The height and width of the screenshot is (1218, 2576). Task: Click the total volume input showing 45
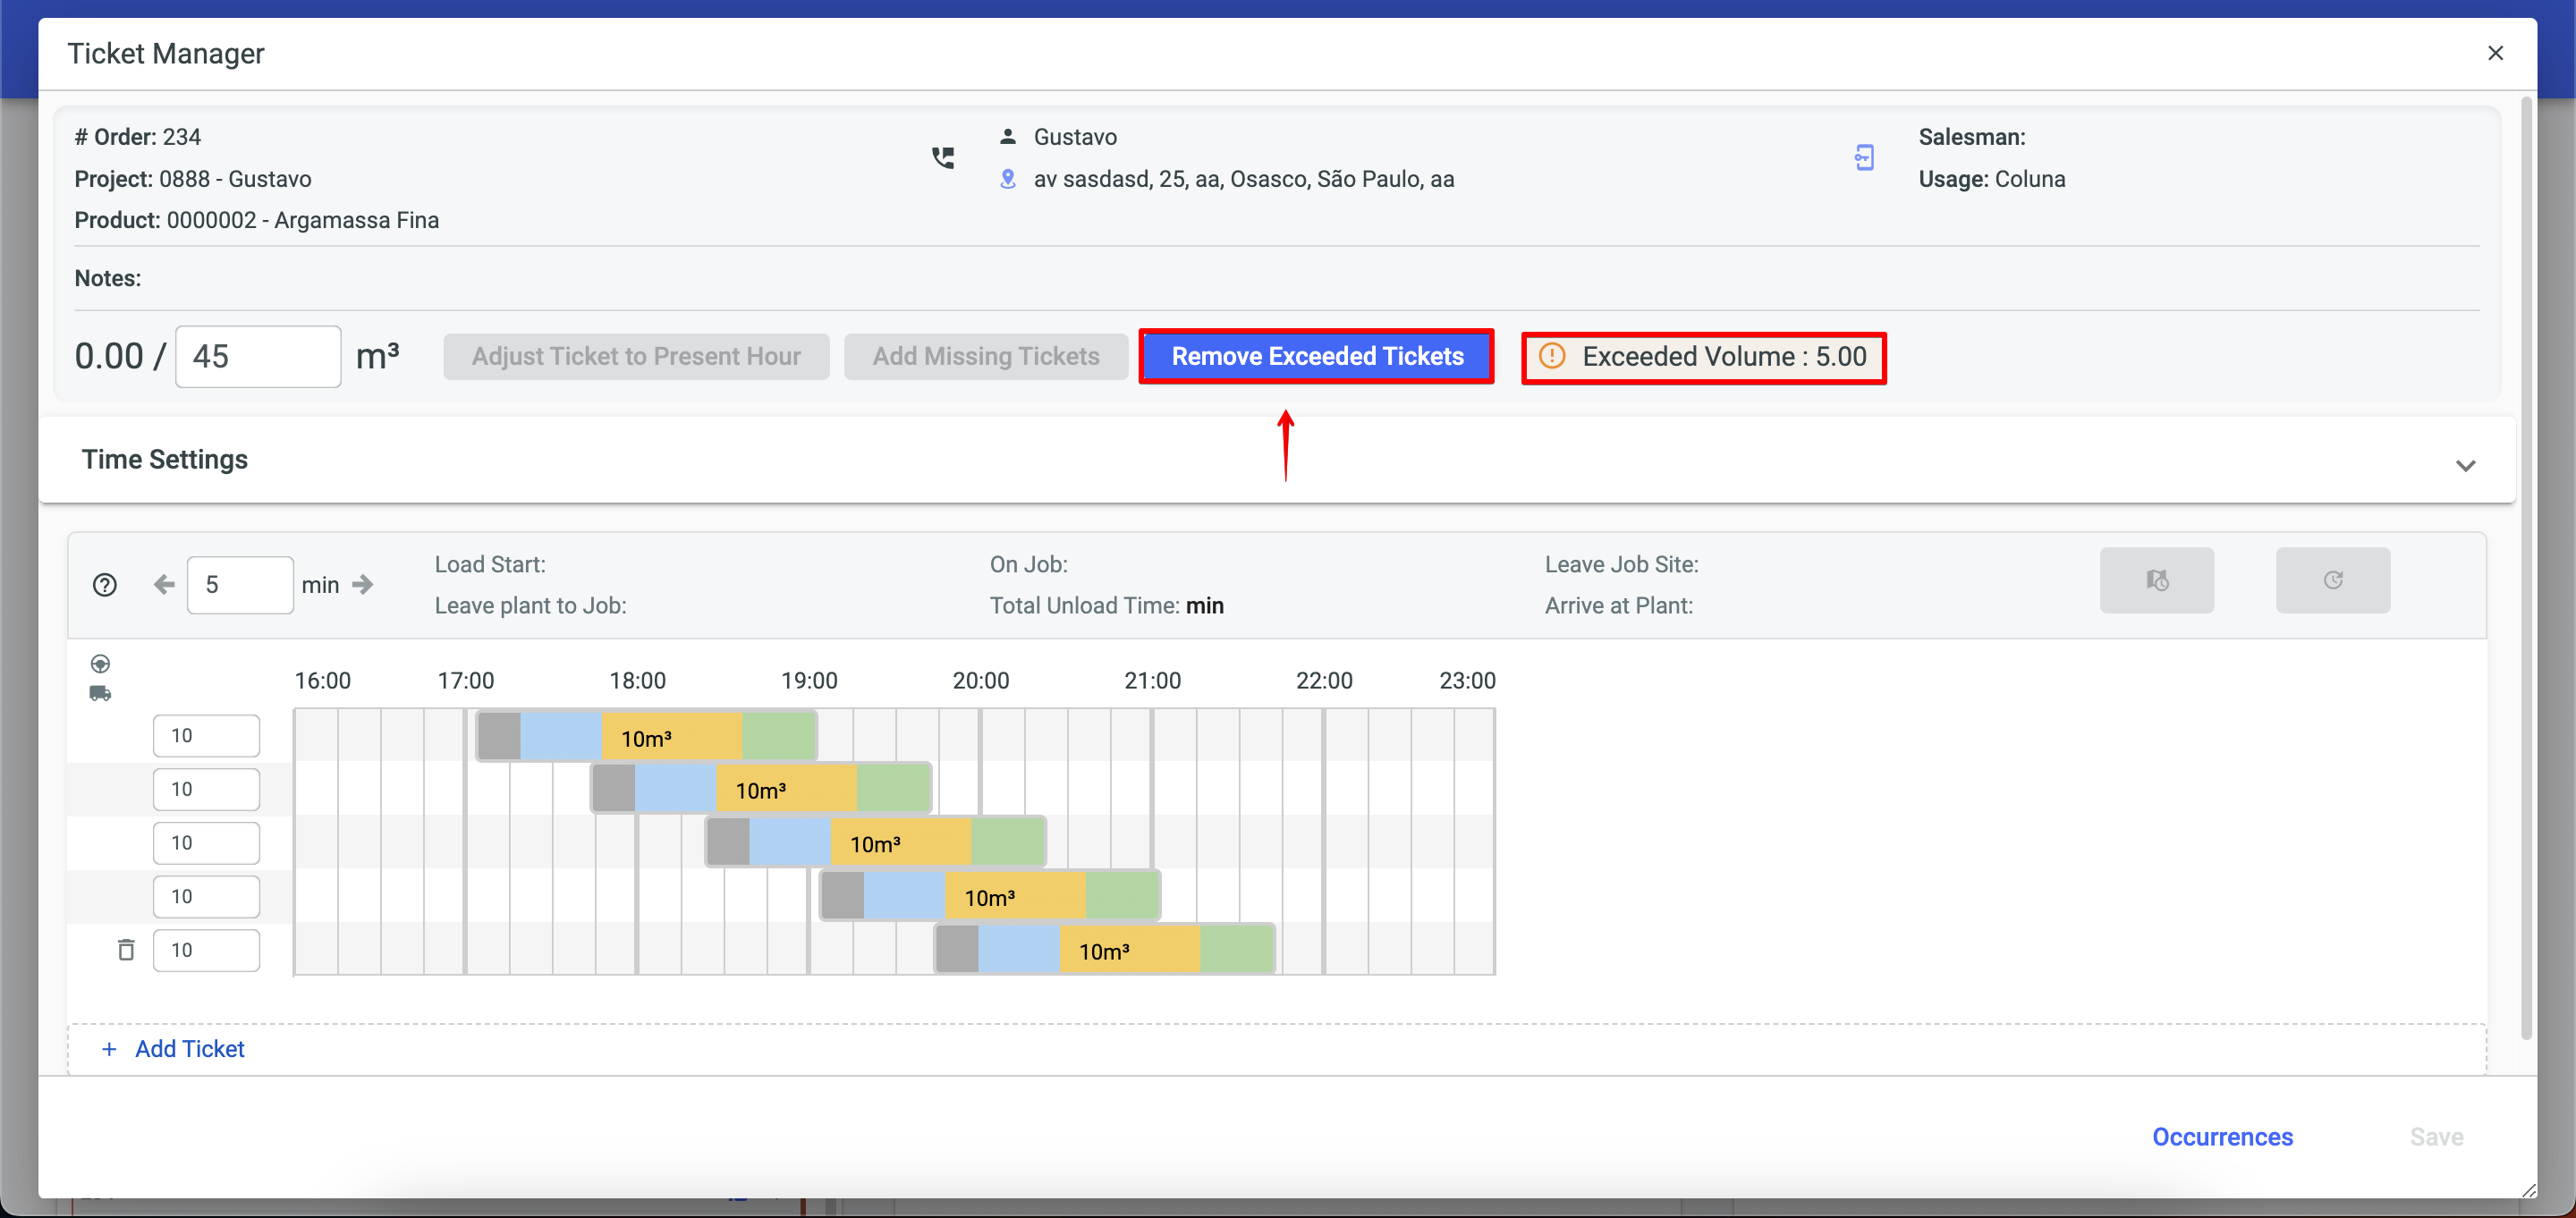pos(258,356)
